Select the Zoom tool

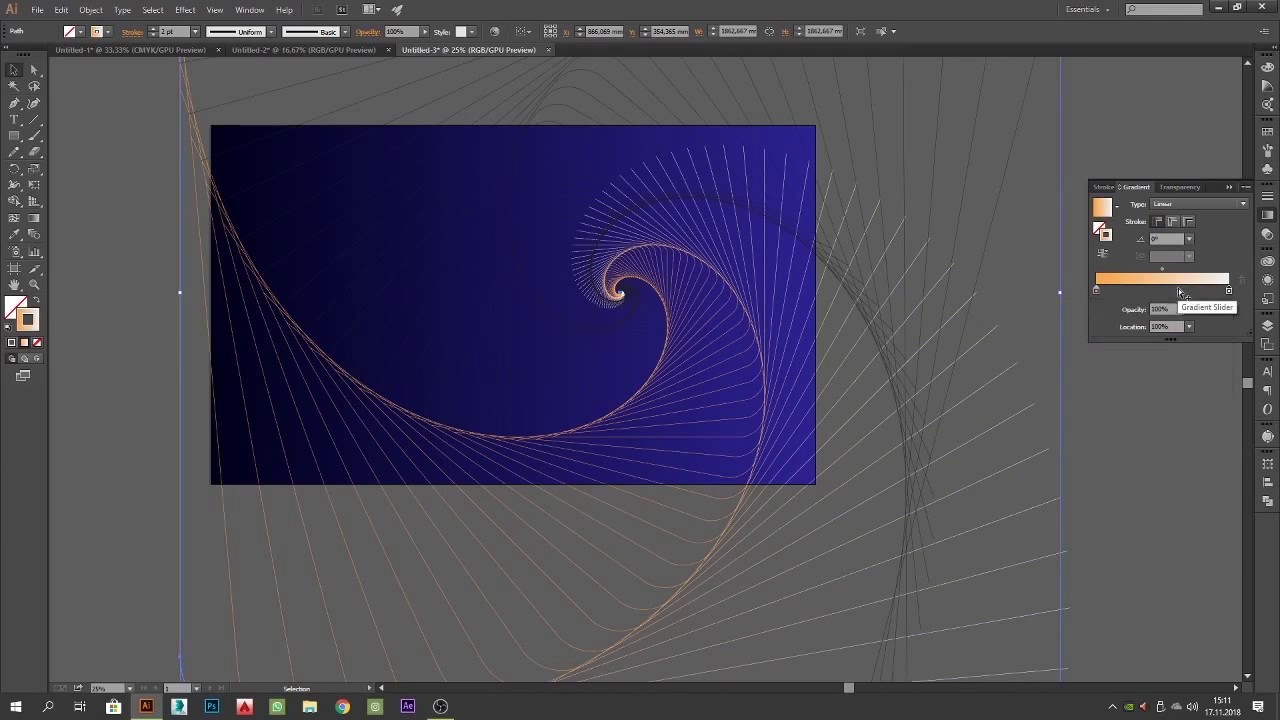point(34,284)
